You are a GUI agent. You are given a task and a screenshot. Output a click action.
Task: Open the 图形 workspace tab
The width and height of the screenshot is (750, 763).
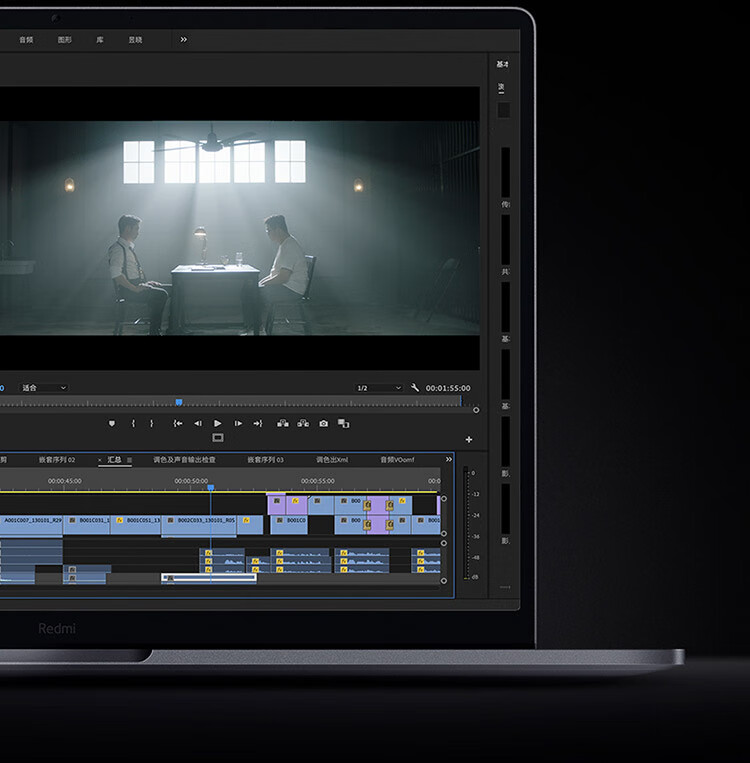pyautogui.click(x=65, y=40)
